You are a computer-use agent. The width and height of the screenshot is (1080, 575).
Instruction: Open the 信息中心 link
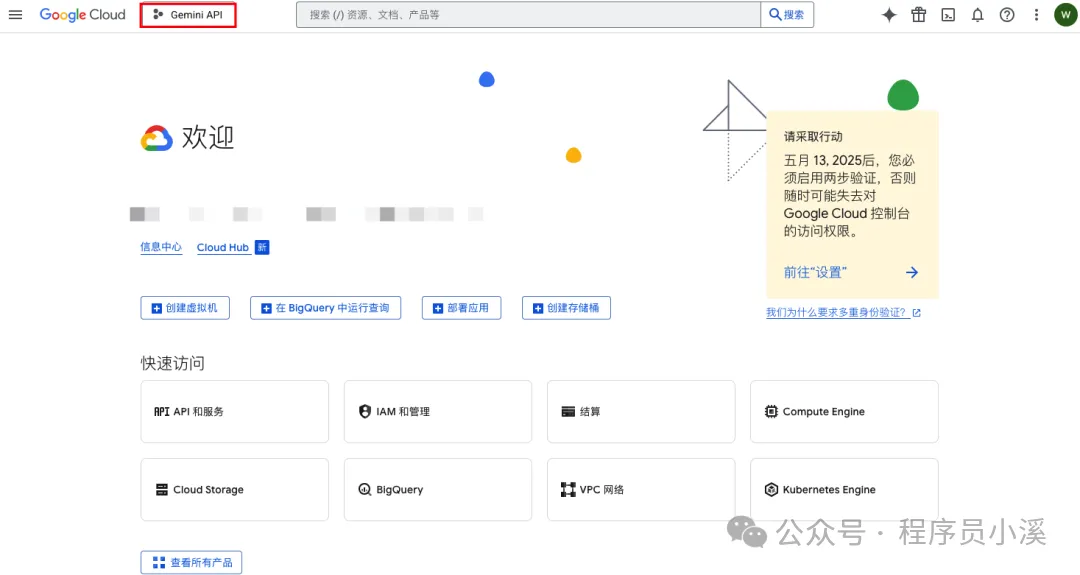coord(161,247)
